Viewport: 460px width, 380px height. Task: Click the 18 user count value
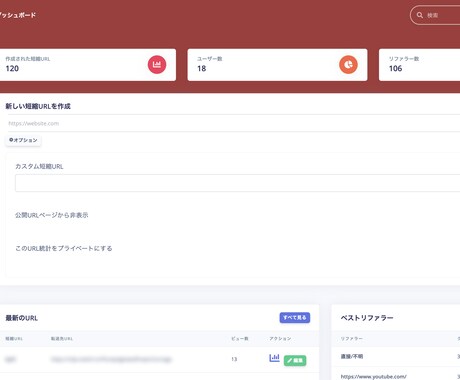pyautogui.click(x=201, y=69)
